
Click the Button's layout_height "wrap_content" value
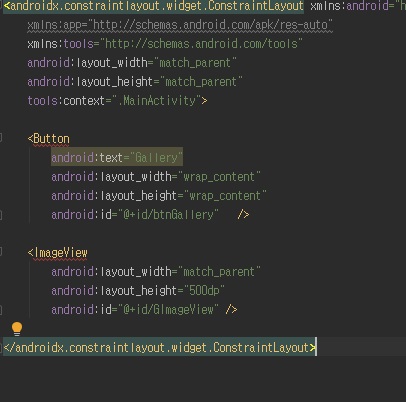(x=225, y=196)
